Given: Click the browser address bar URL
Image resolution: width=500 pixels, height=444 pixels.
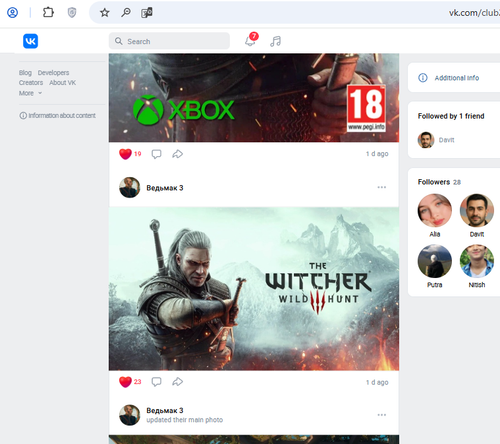Looking at the screenshot, I should pos(474,13).
